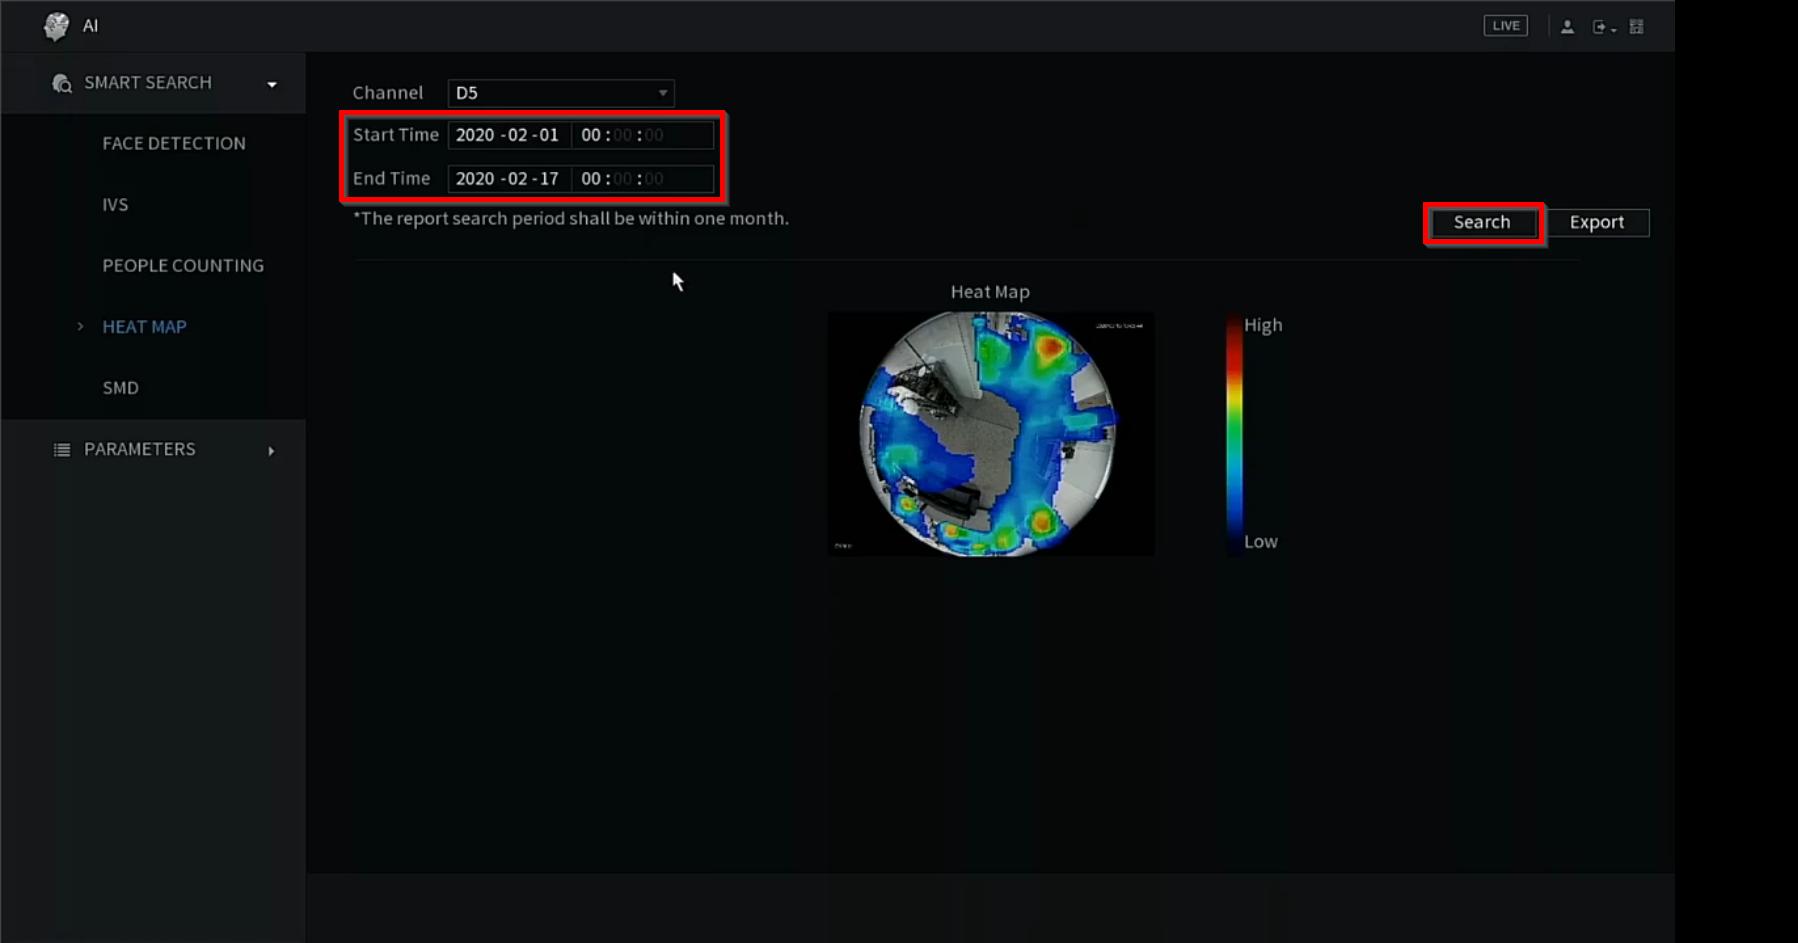Screen dimensions: 1798x943
Task: Click the report search period note
Action: click(x=571, y=218)
